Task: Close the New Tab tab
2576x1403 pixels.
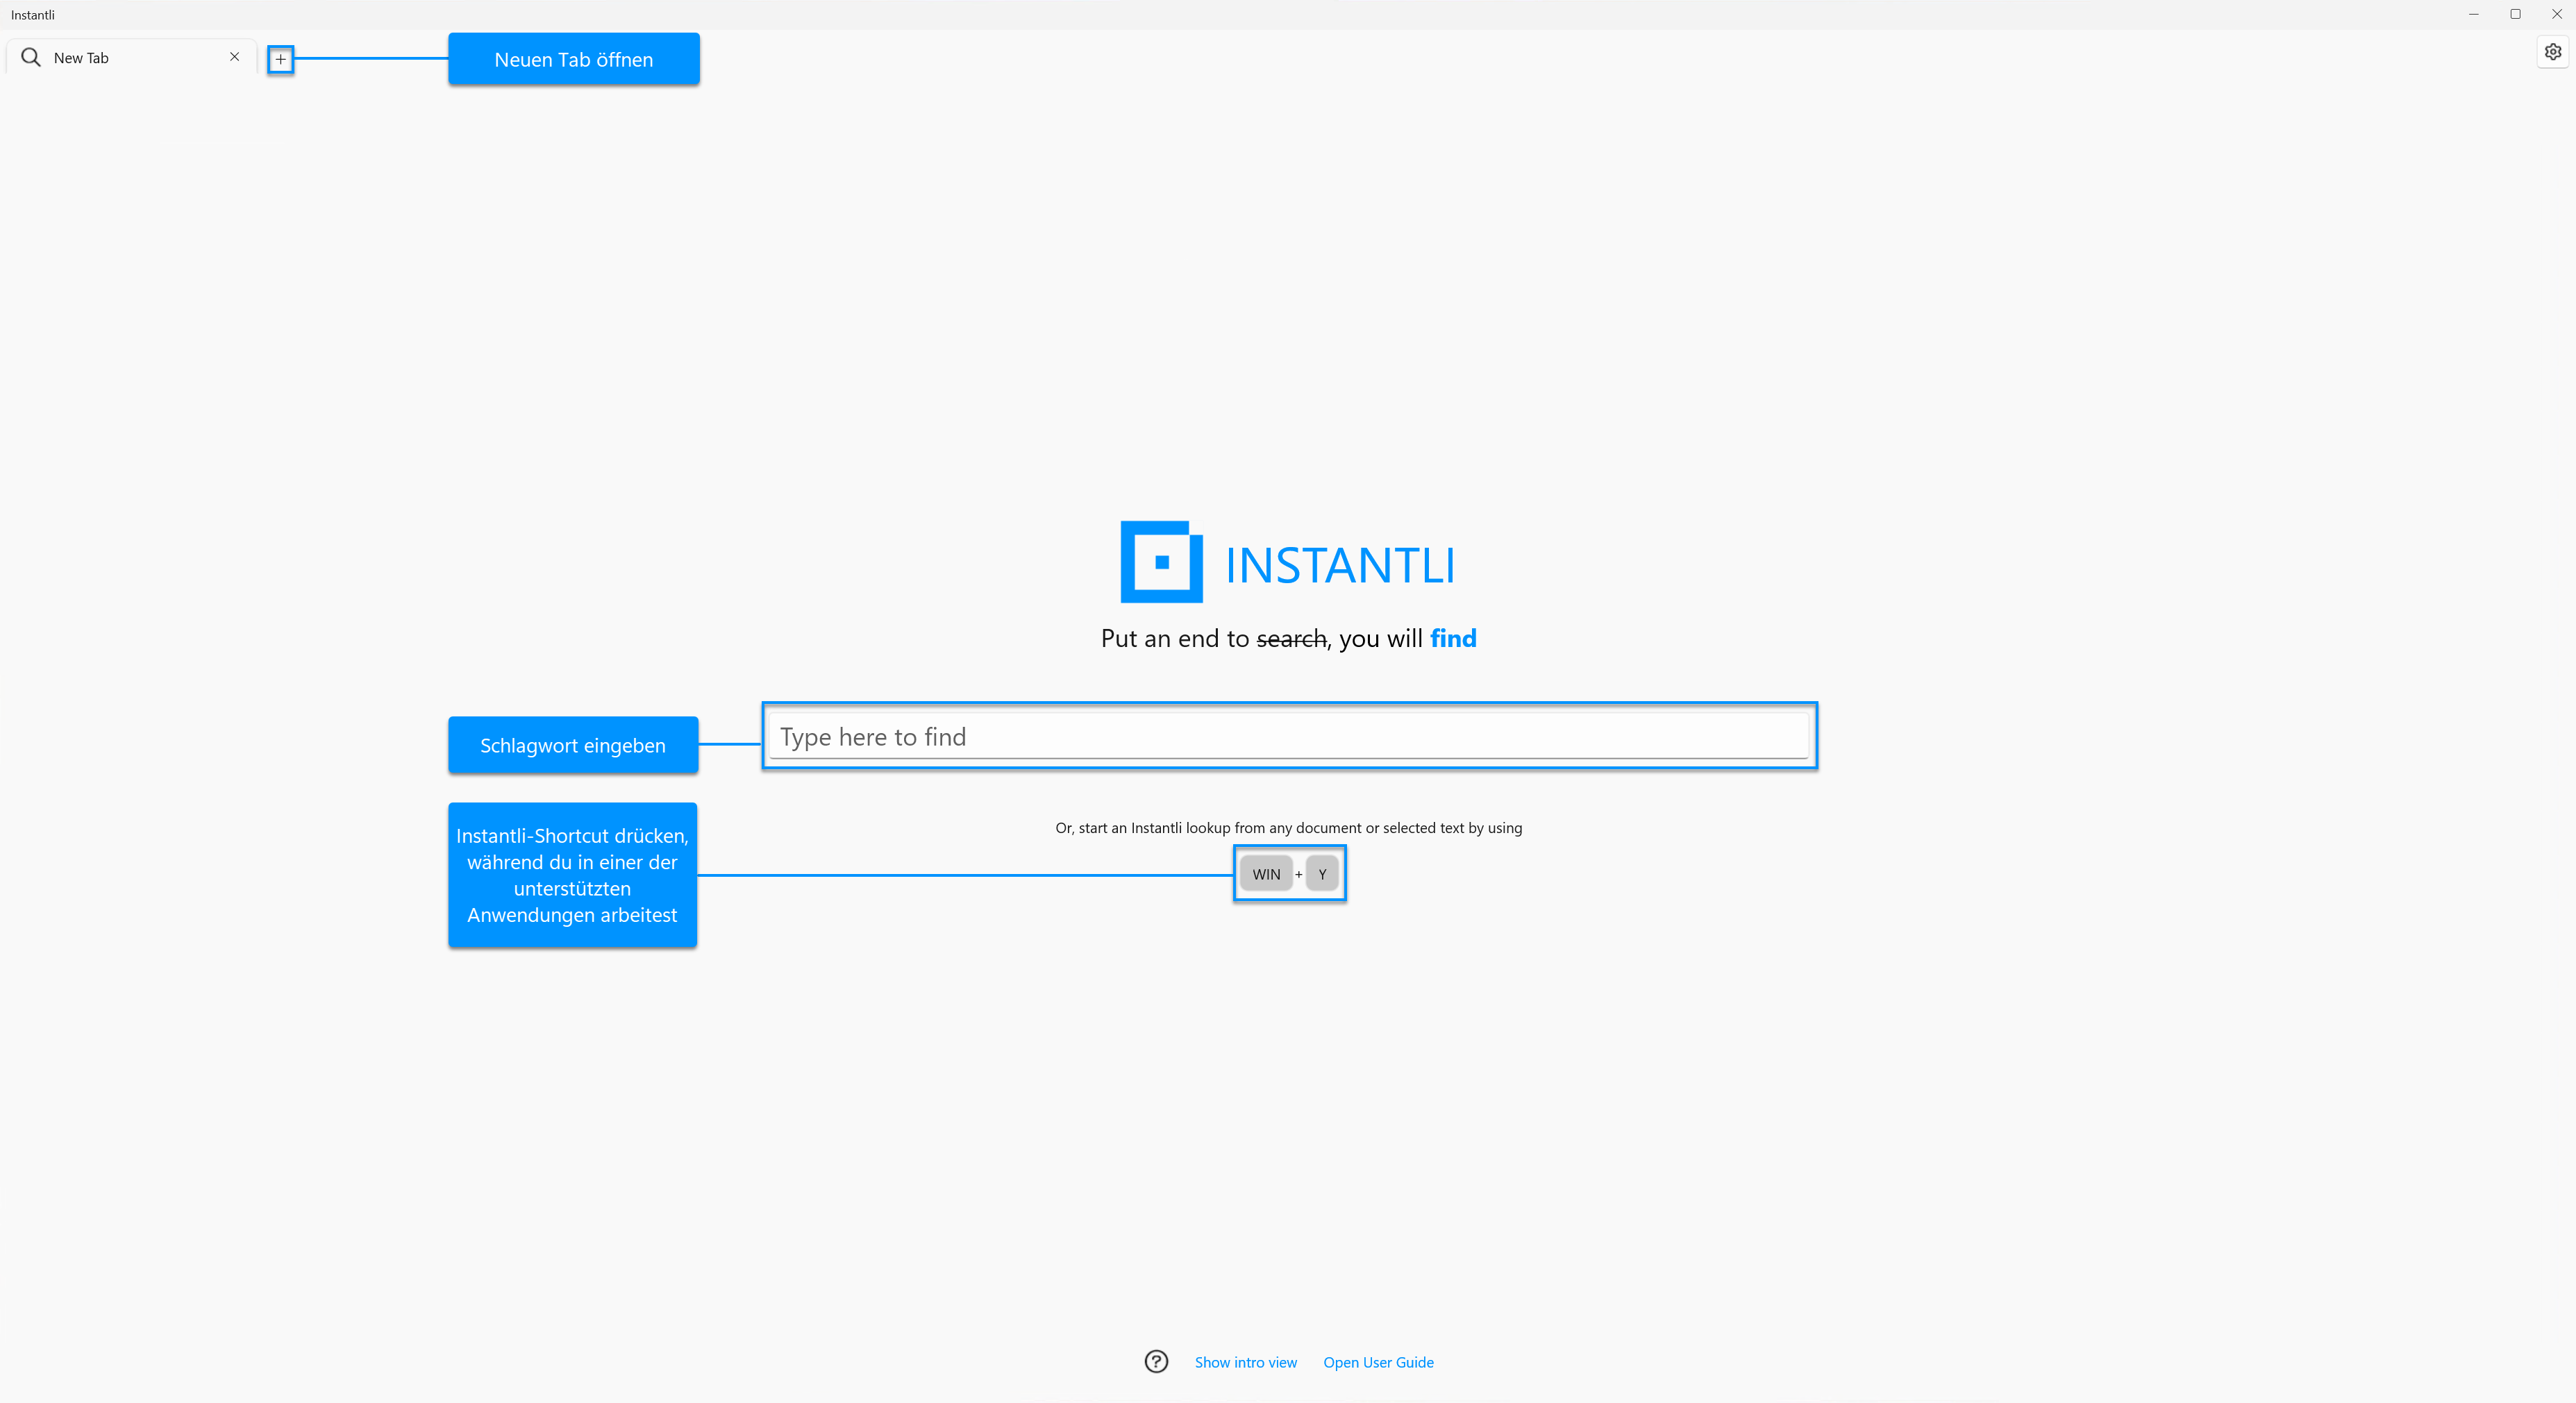Action: [234, 57]
